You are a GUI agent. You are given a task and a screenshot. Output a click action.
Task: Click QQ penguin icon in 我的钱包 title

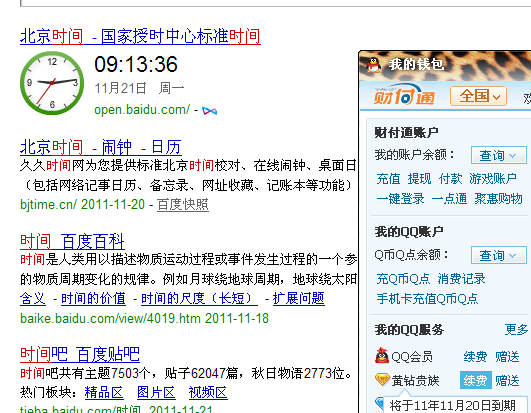[374, 64]
